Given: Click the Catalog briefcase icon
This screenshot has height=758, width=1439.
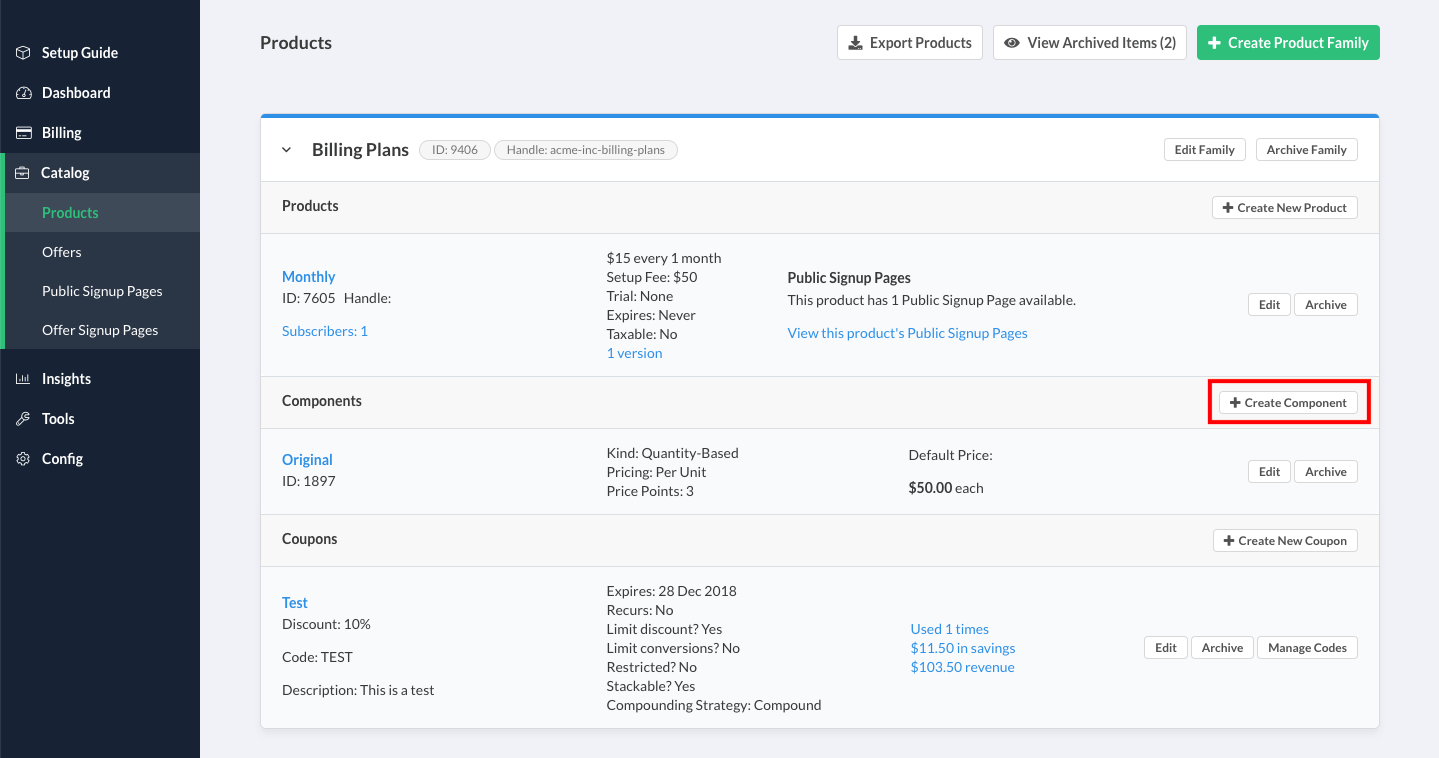Looking at the screenshot, I should 23,173.
